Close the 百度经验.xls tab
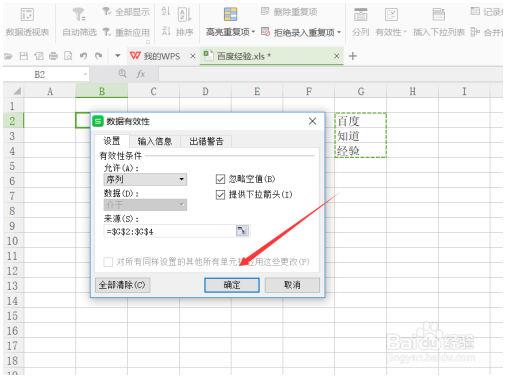This screenshot has height=378, width=506. (x=337, y=56)
